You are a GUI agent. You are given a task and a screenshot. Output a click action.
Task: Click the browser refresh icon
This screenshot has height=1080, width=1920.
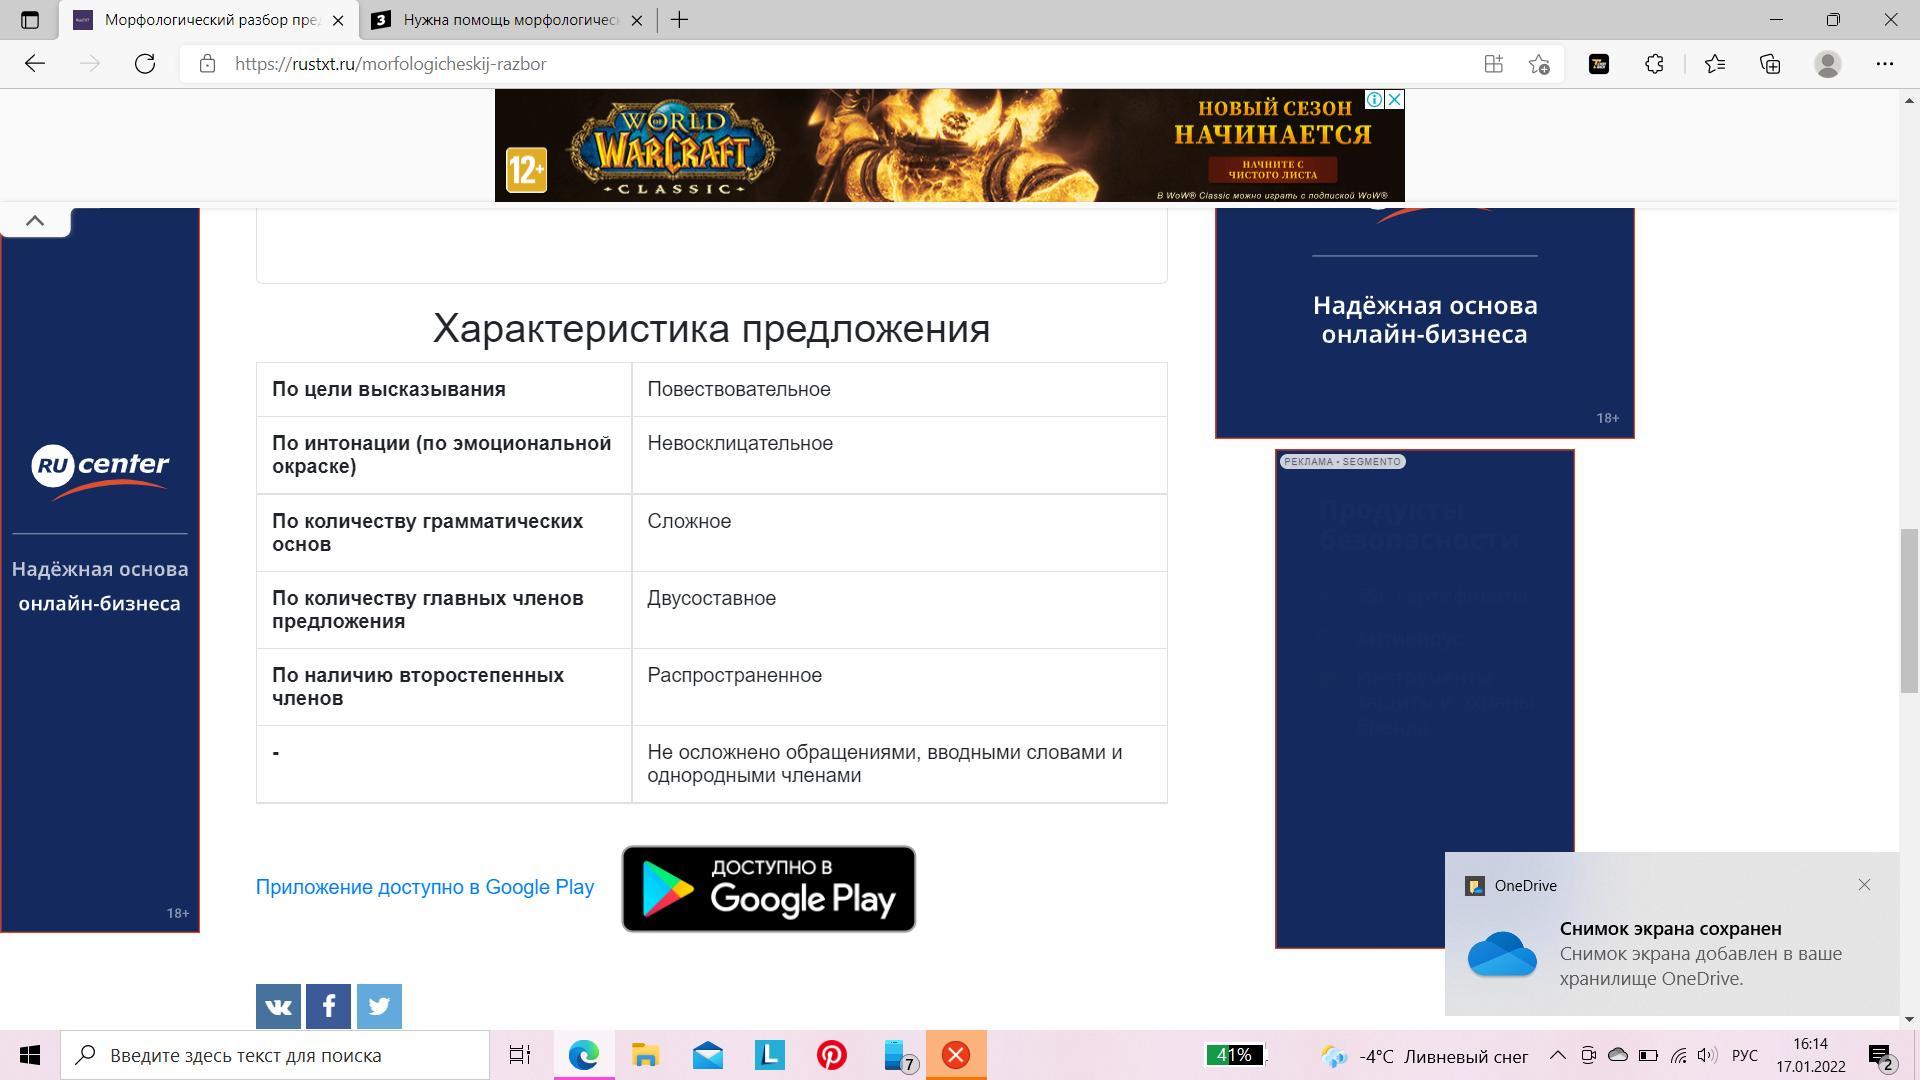(145, 64)
